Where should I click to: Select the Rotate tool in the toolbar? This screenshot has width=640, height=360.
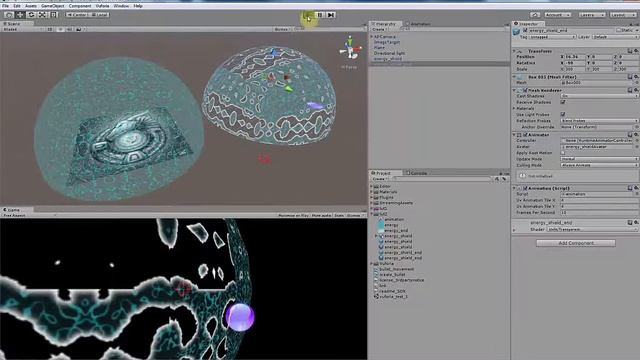31,15
